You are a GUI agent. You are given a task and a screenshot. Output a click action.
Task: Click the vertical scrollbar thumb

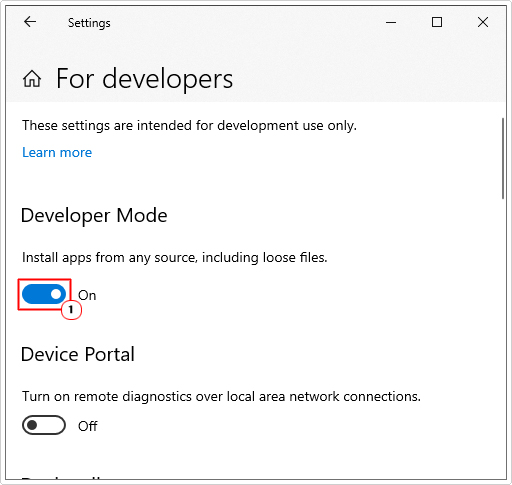(503, 158)
